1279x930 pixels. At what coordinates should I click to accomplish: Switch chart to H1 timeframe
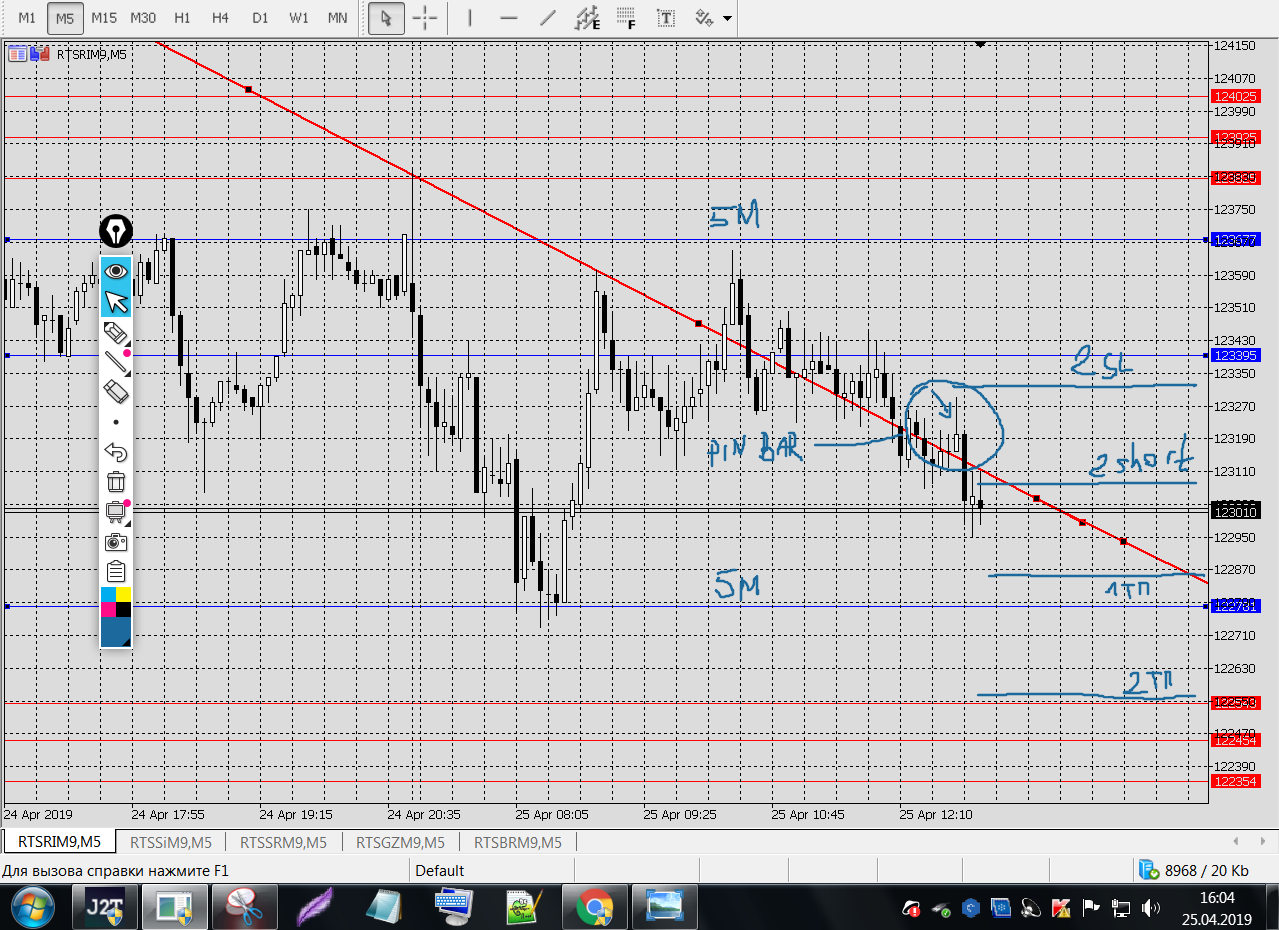[182, 18]
